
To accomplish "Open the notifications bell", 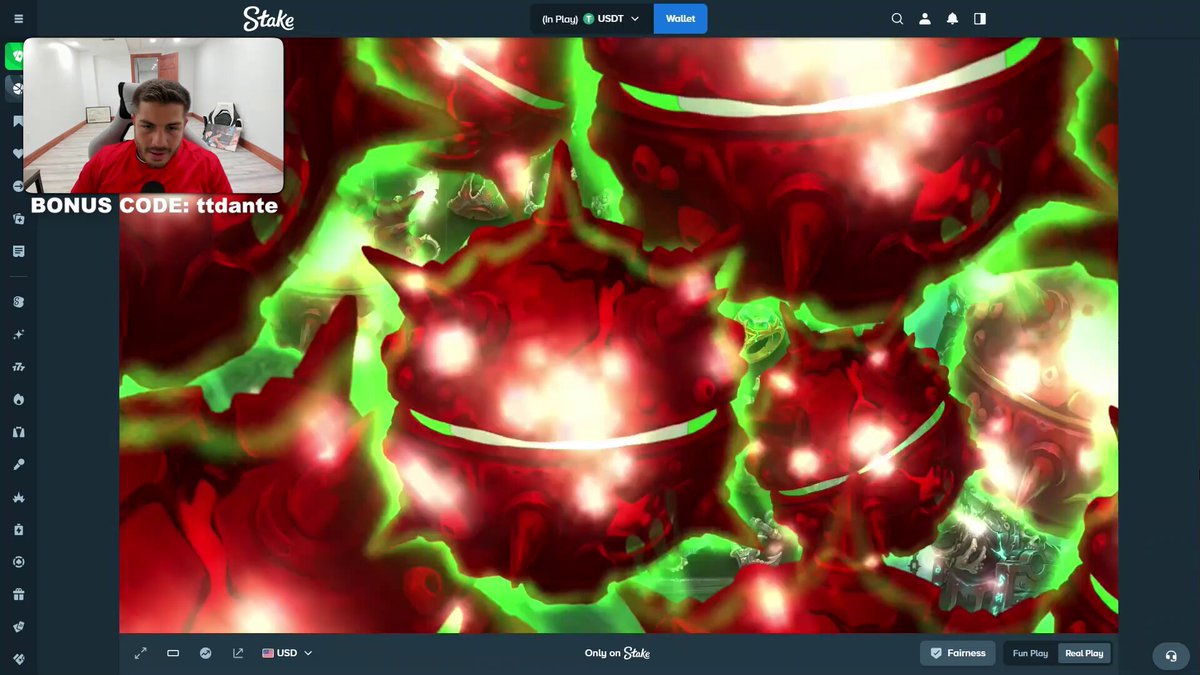I will [952, 19].
